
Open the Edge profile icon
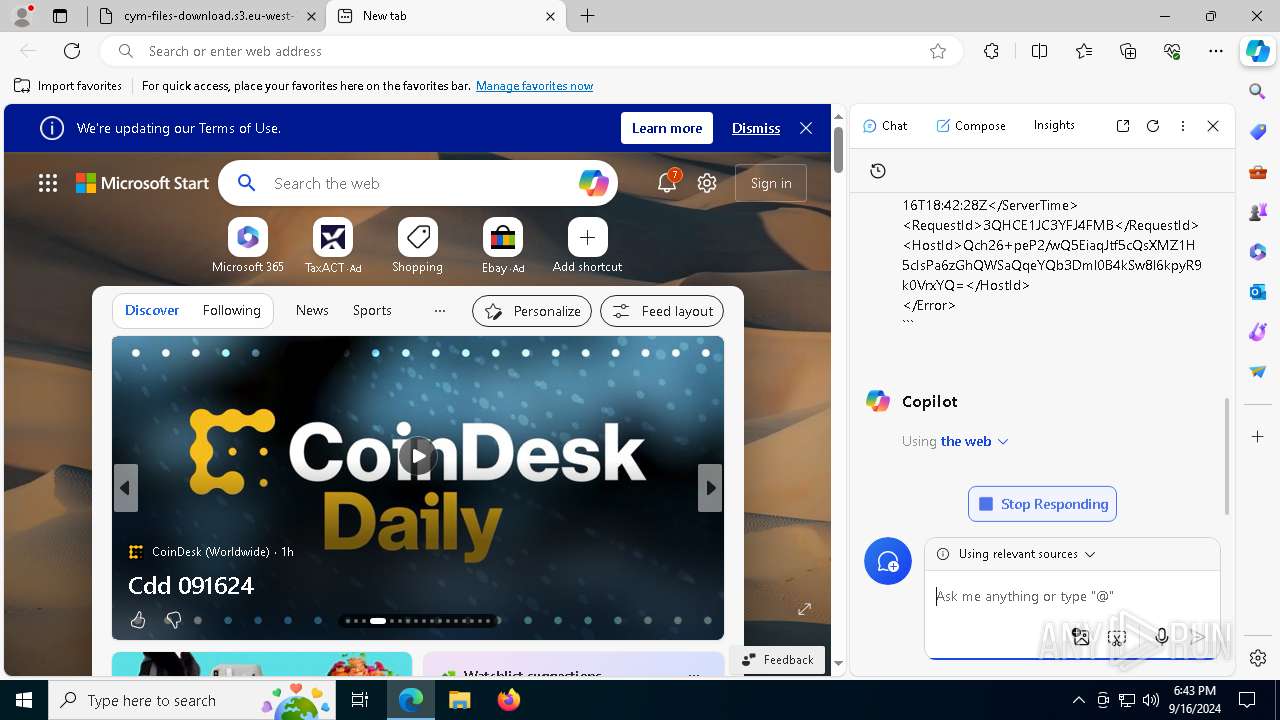pos(22,16)
